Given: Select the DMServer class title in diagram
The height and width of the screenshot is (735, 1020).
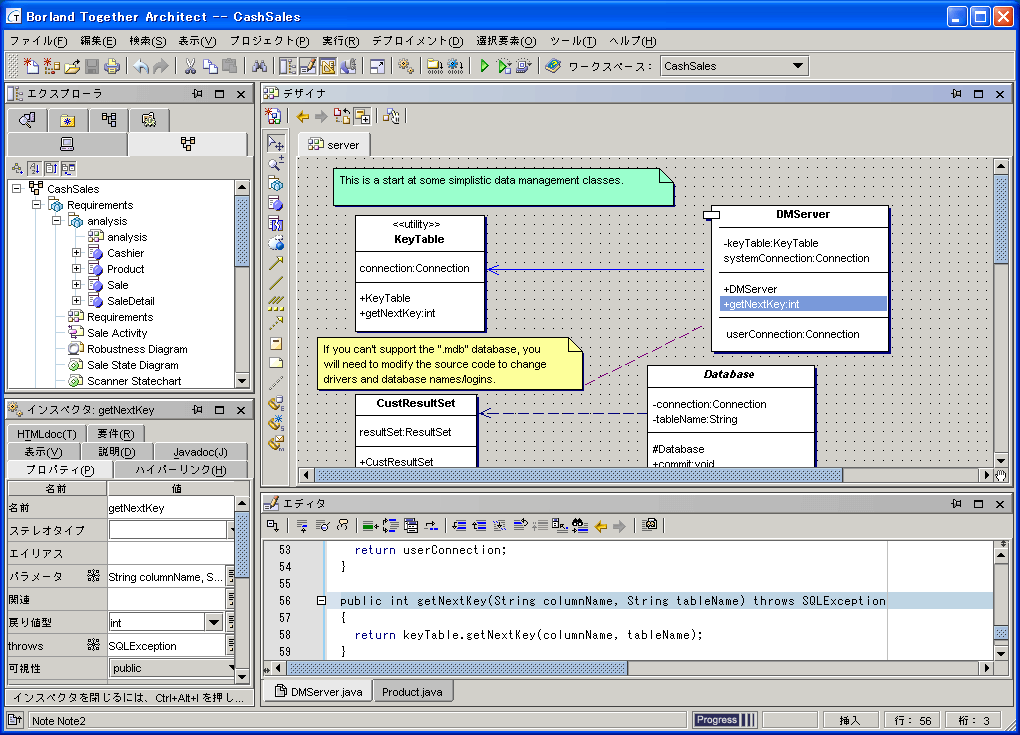Looking at the screenshot, I should coord(803,214).
